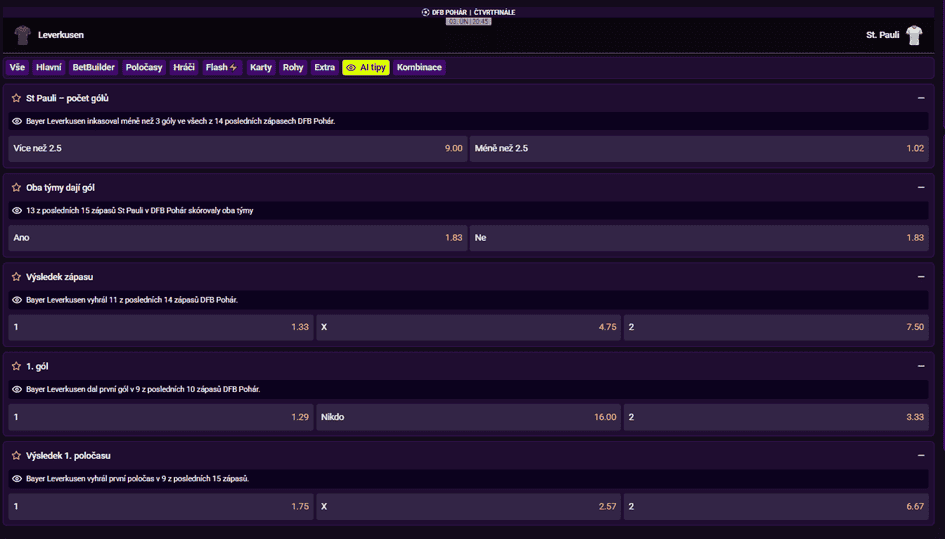Collapse the 1. gól section
This screenshot has width=945, height=539.
(921, 366)
